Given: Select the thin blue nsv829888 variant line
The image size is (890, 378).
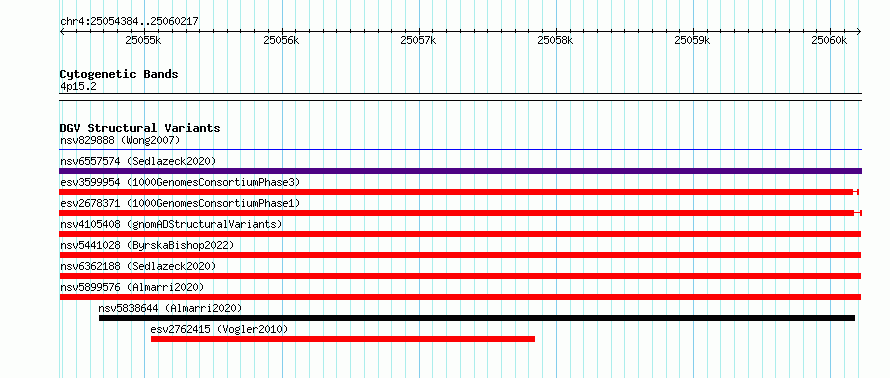Looking at the screenshot, I should [461, 150].
